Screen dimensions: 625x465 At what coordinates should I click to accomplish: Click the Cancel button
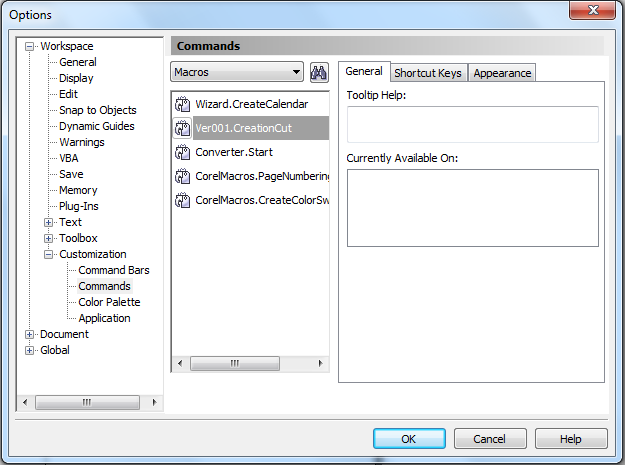tap(490, 439)
